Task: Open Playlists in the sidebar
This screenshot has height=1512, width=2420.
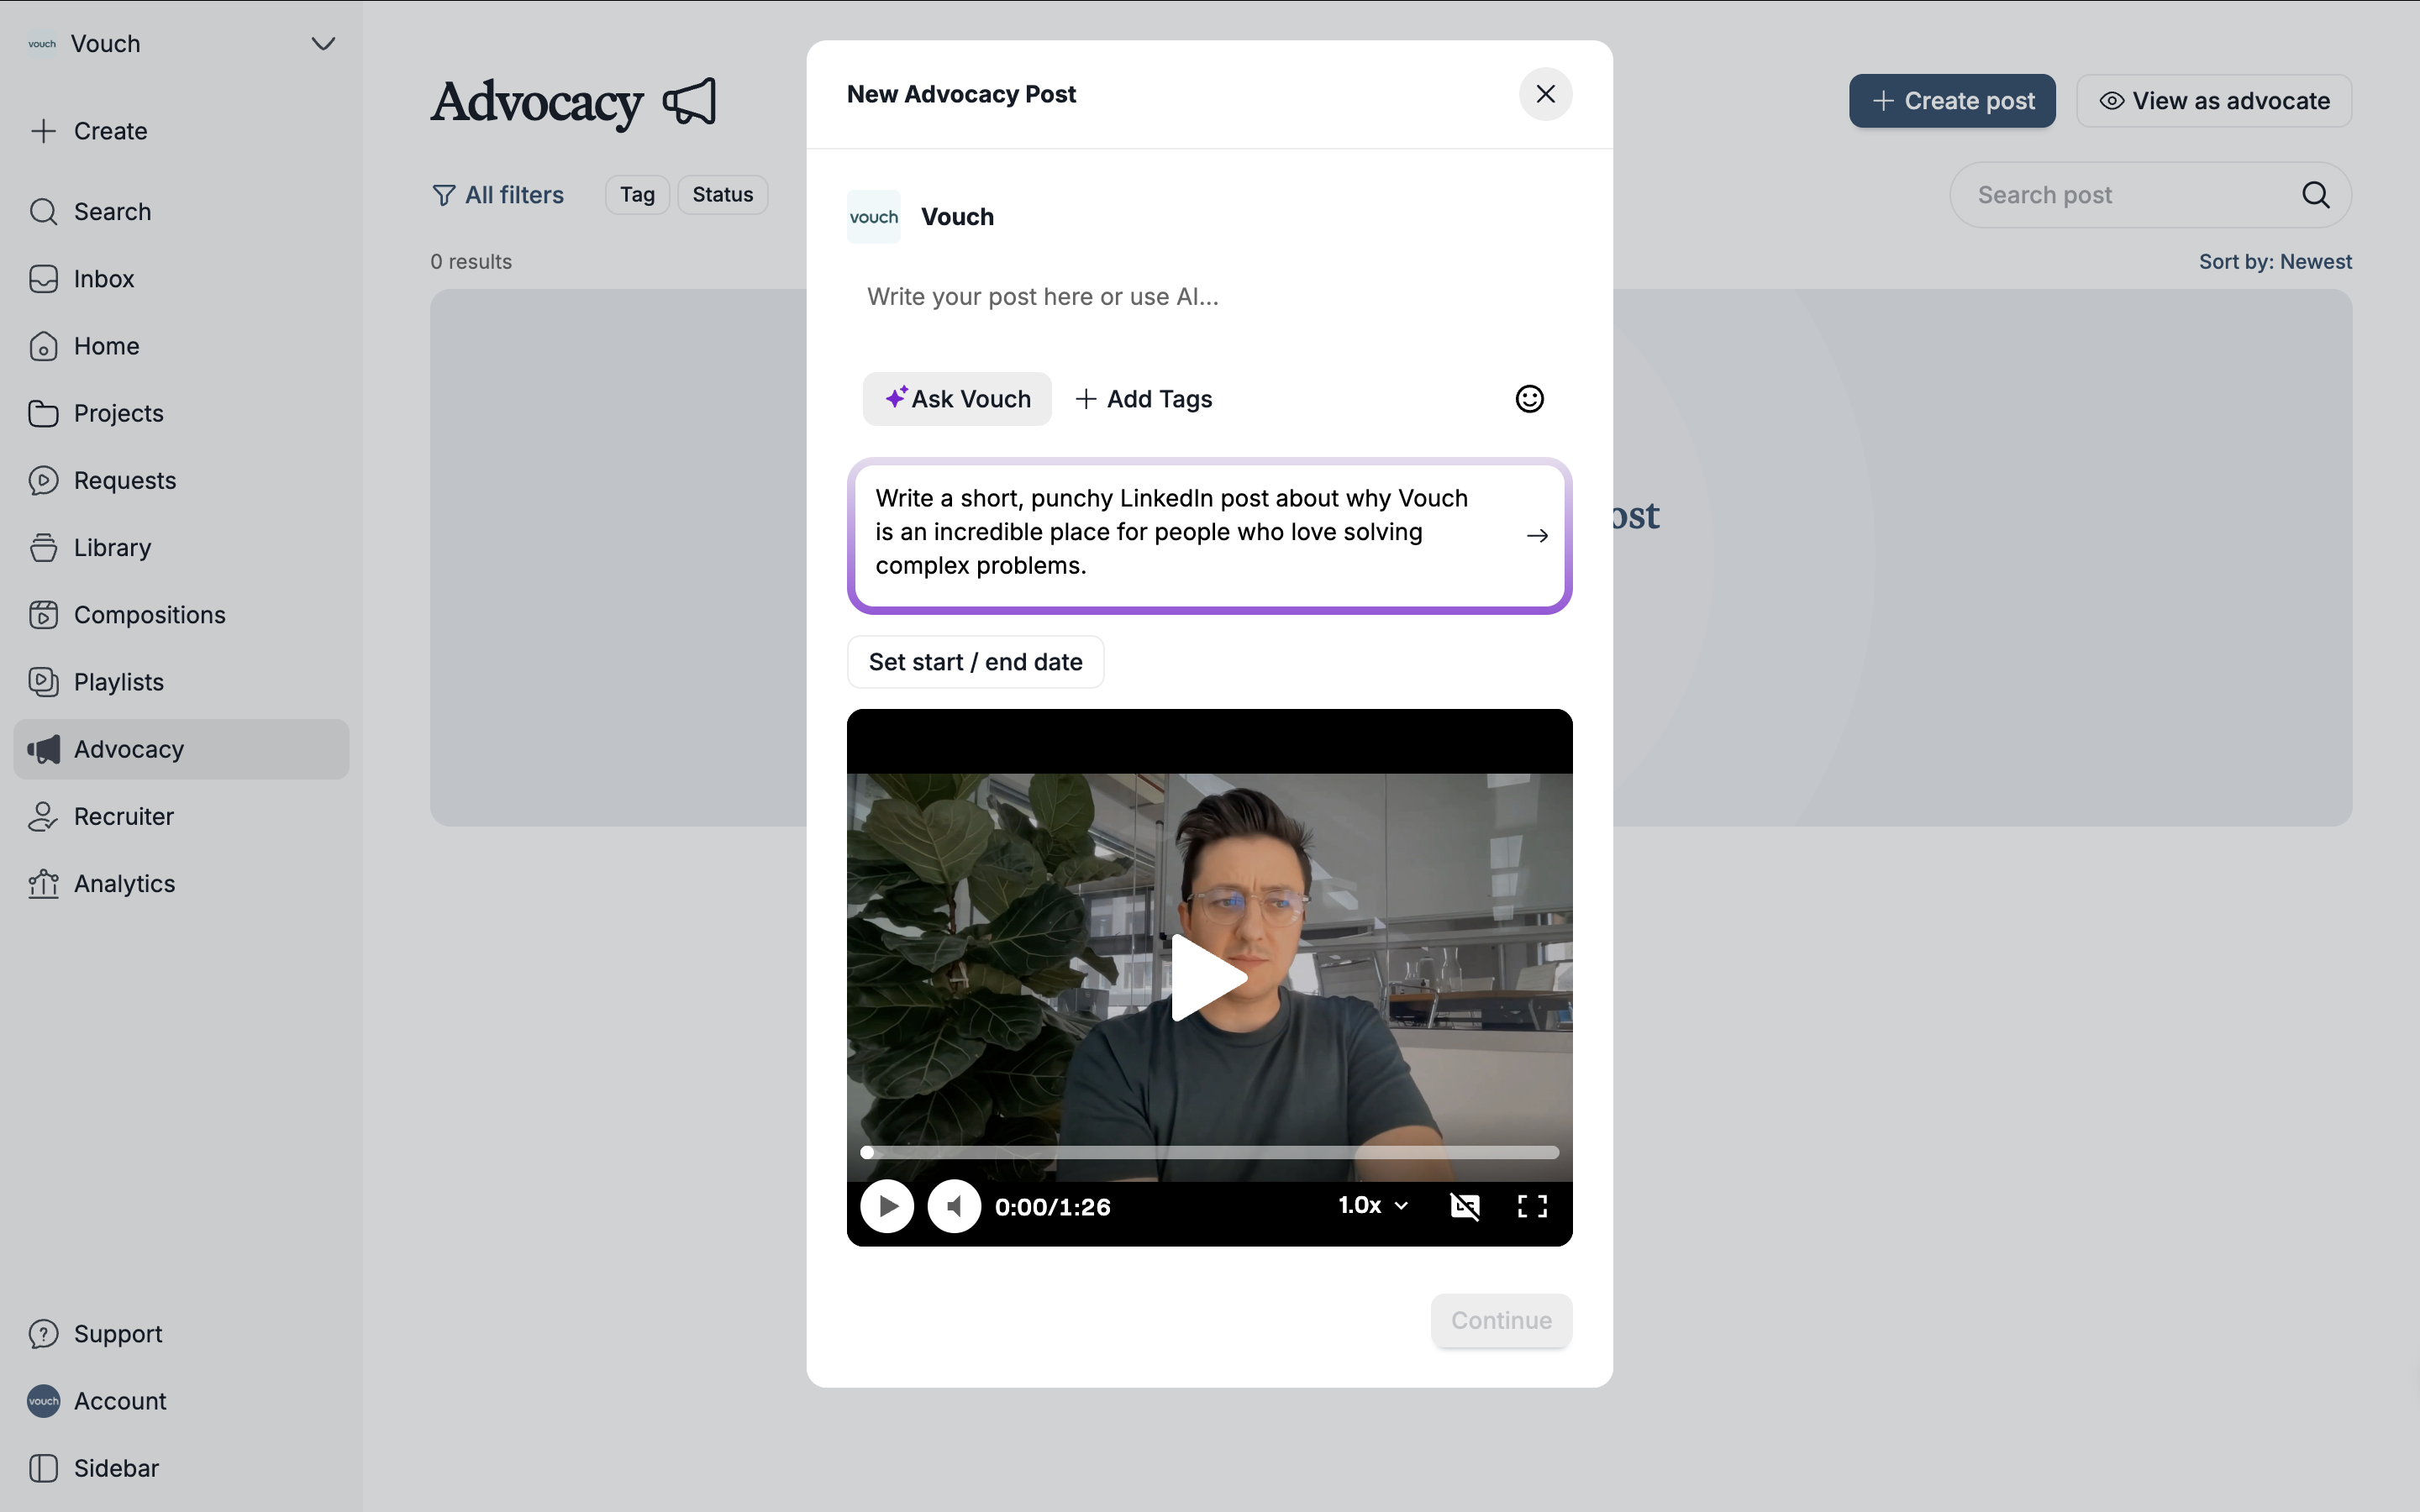Action: click(118, 682)
